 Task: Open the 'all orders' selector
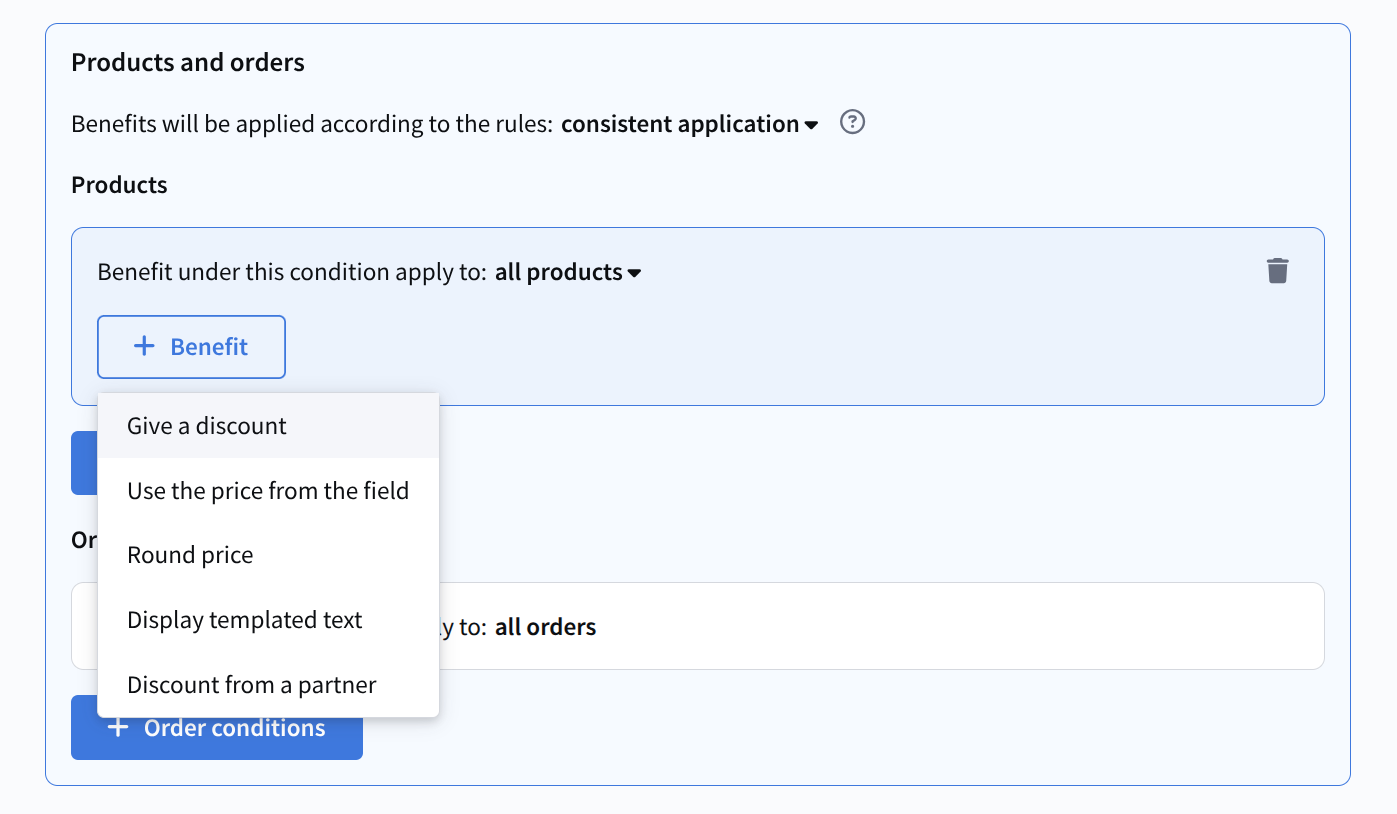point(545,627)
